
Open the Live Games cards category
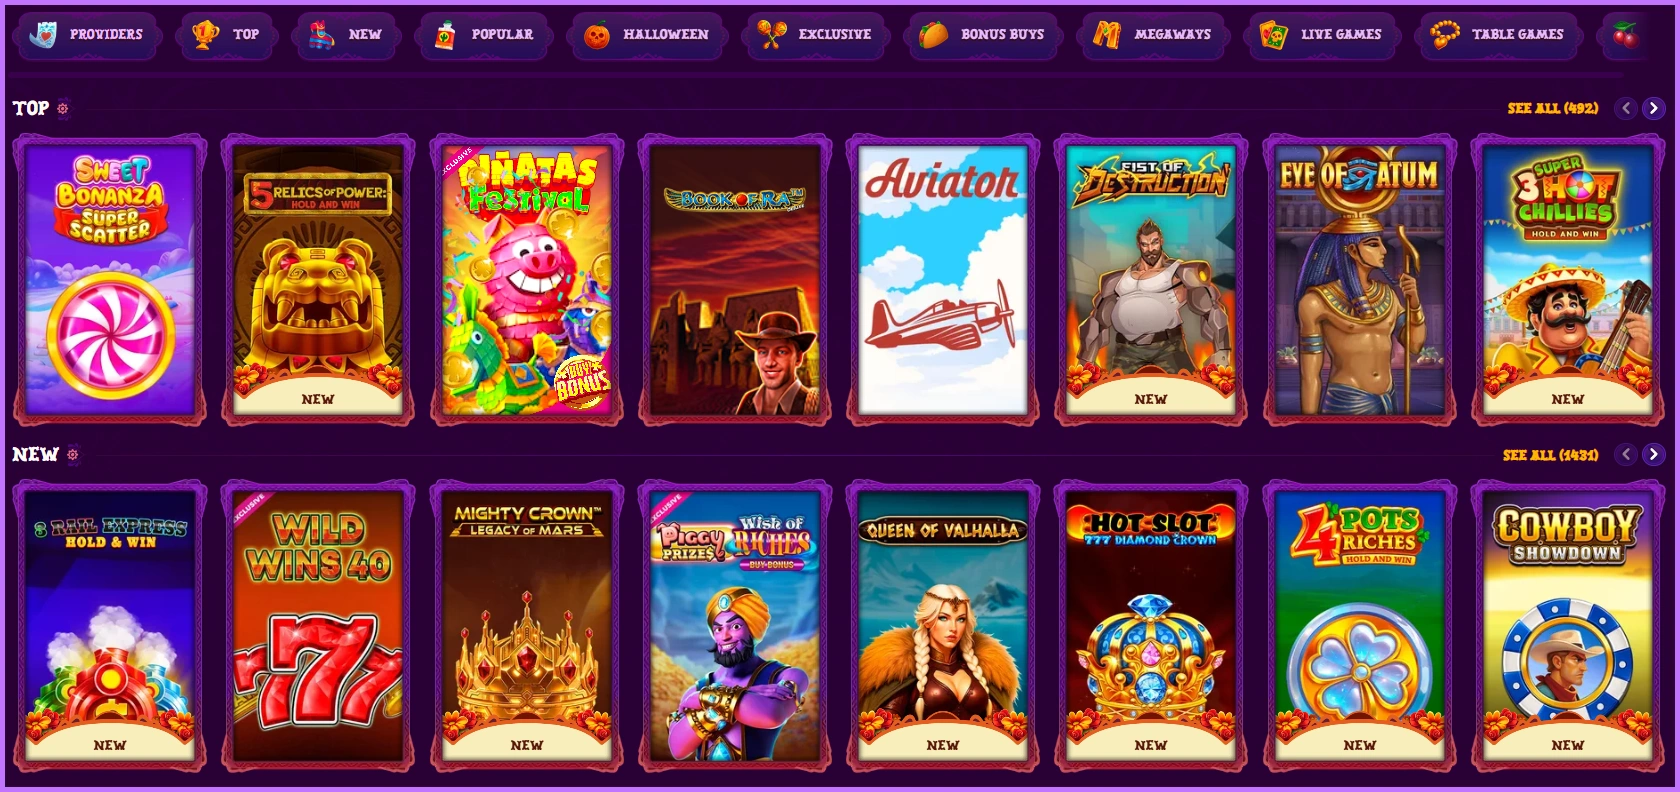pos(1322,35)
